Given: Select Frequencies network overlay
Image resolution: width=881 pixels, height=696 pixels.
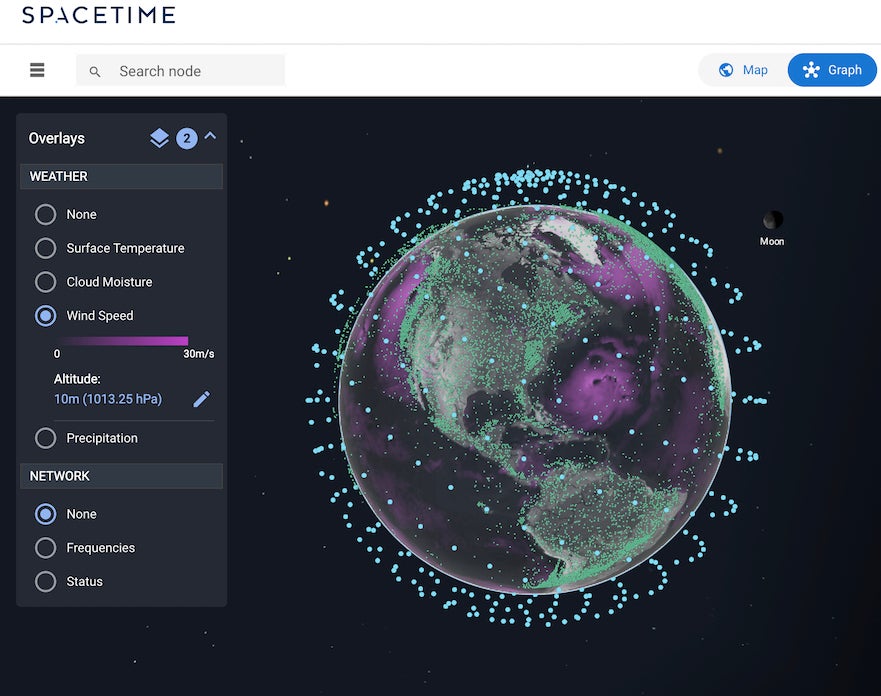Looking at the screenshot, I should pos(46,548).
